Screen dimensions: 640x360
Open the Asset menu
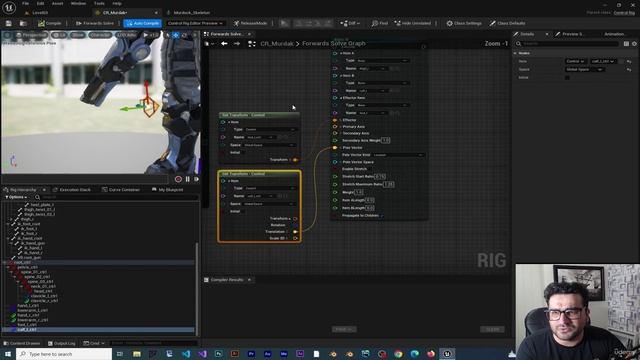(x=58, y=3)
